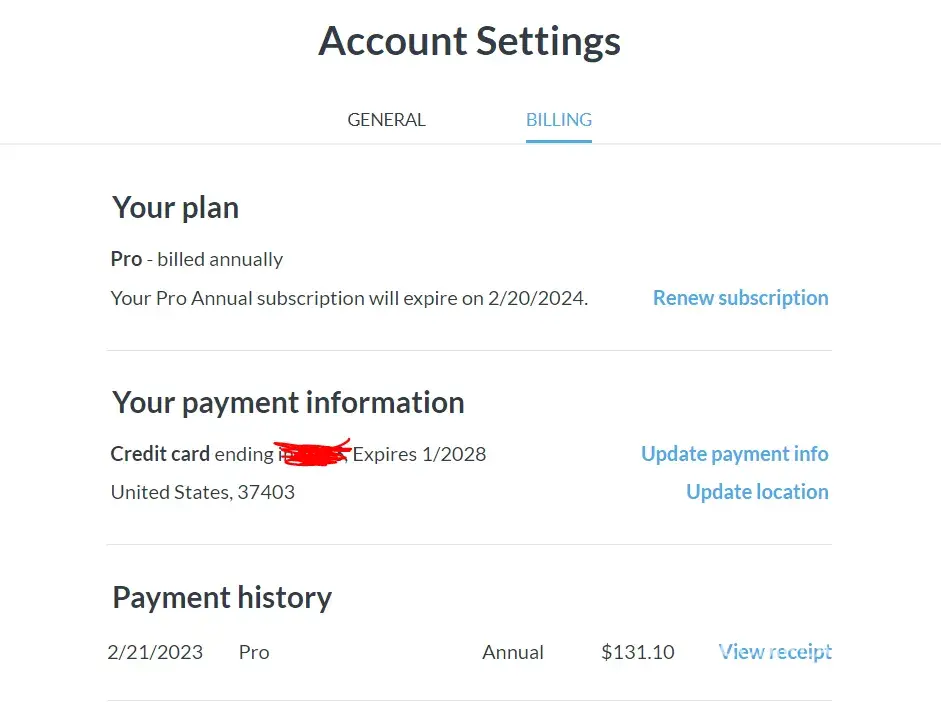Open the Update payment info link

[734, 454]
